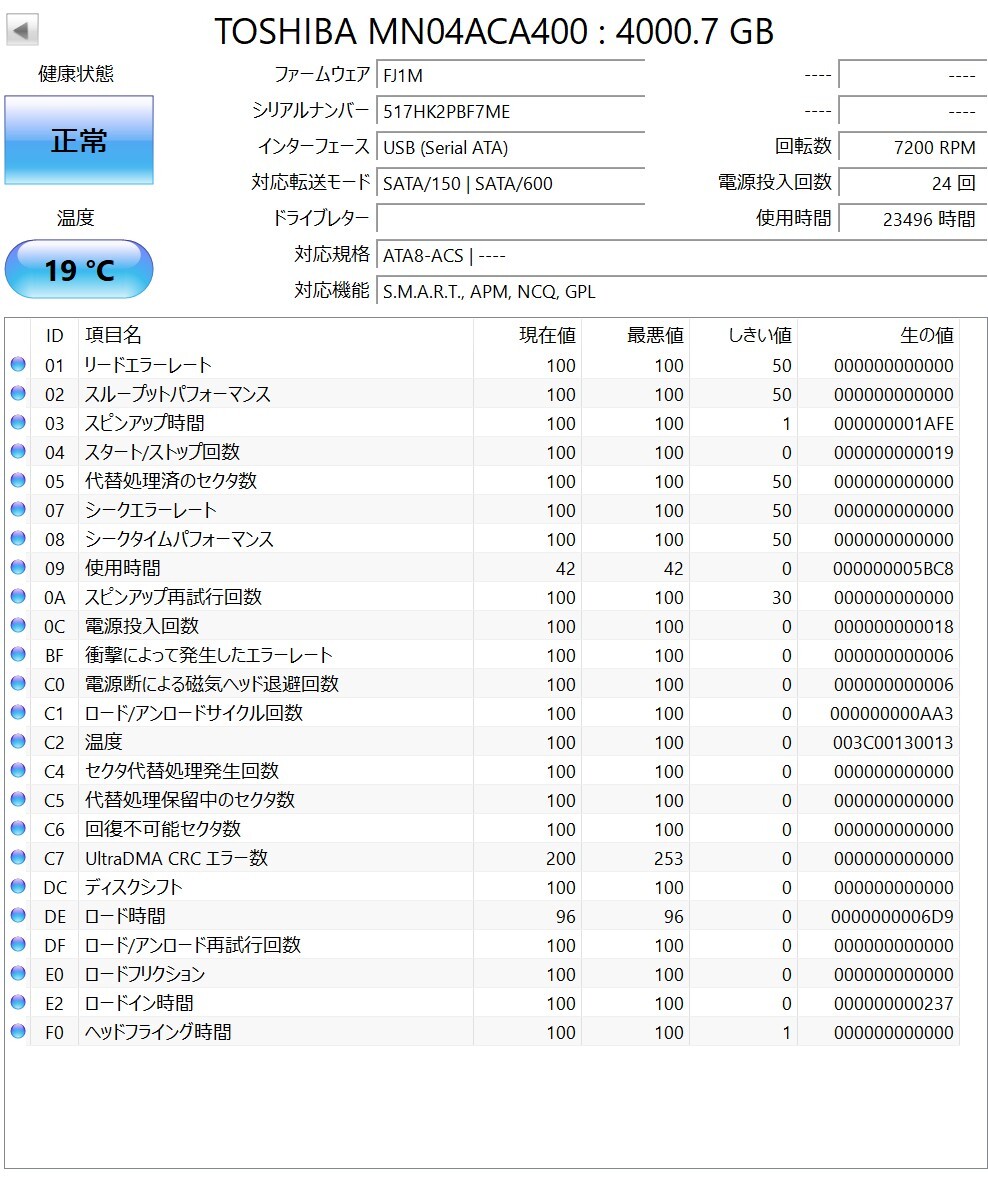Select the ファームウェア field showing FJ1M
Viewport: 988px width, 1177px height.
(510, 74)
